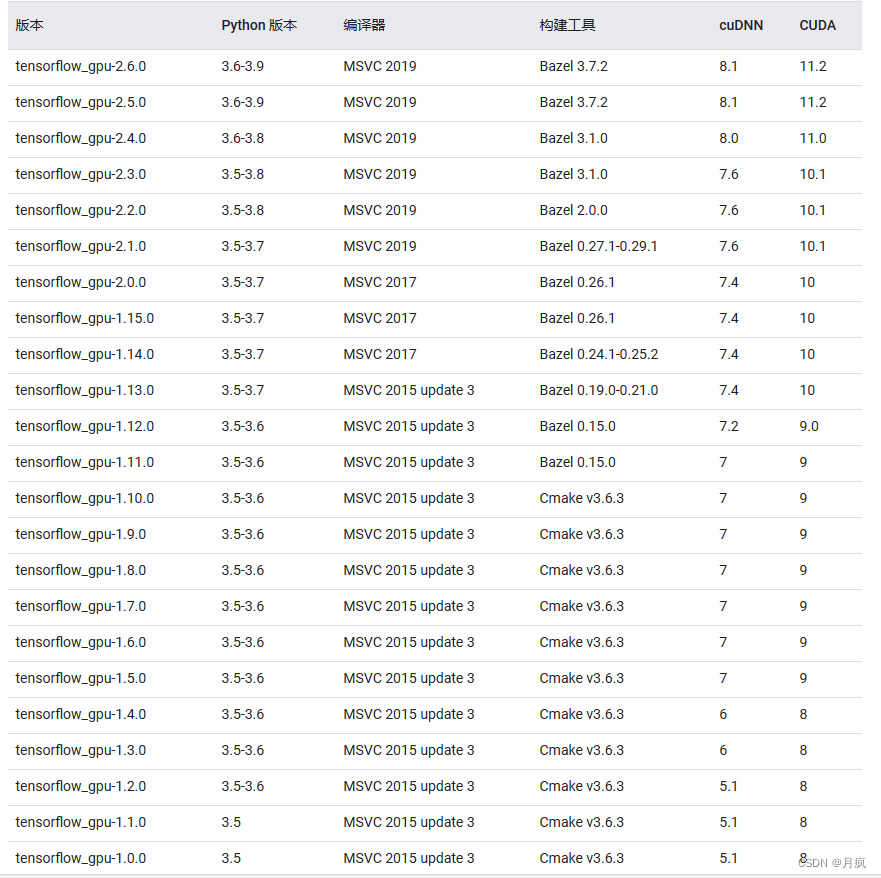The image size is (881, 878).
Task: Click the Python 版本 column header
Action: pos(259,25)
